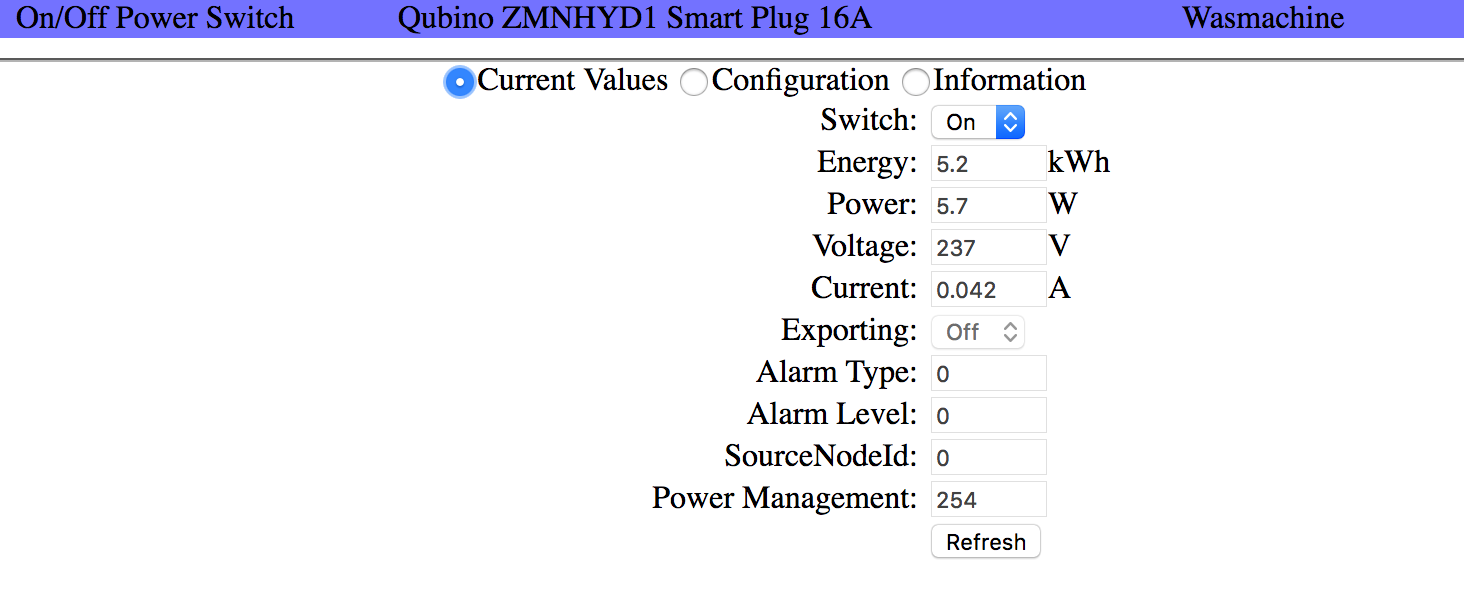Click the Energy value field 5.2
Image resolution: width=1464 pixels, height=606 pixels.
click(x=989, y=164)
